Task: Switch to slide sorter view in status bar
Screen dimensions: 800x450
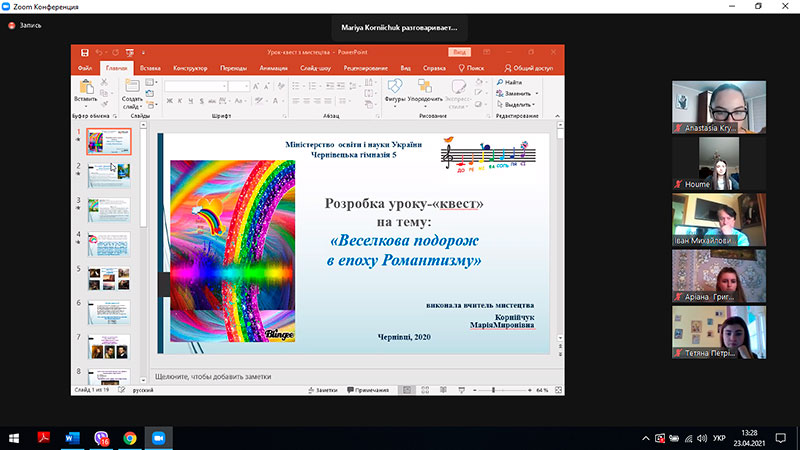Action: click(425, 390)
